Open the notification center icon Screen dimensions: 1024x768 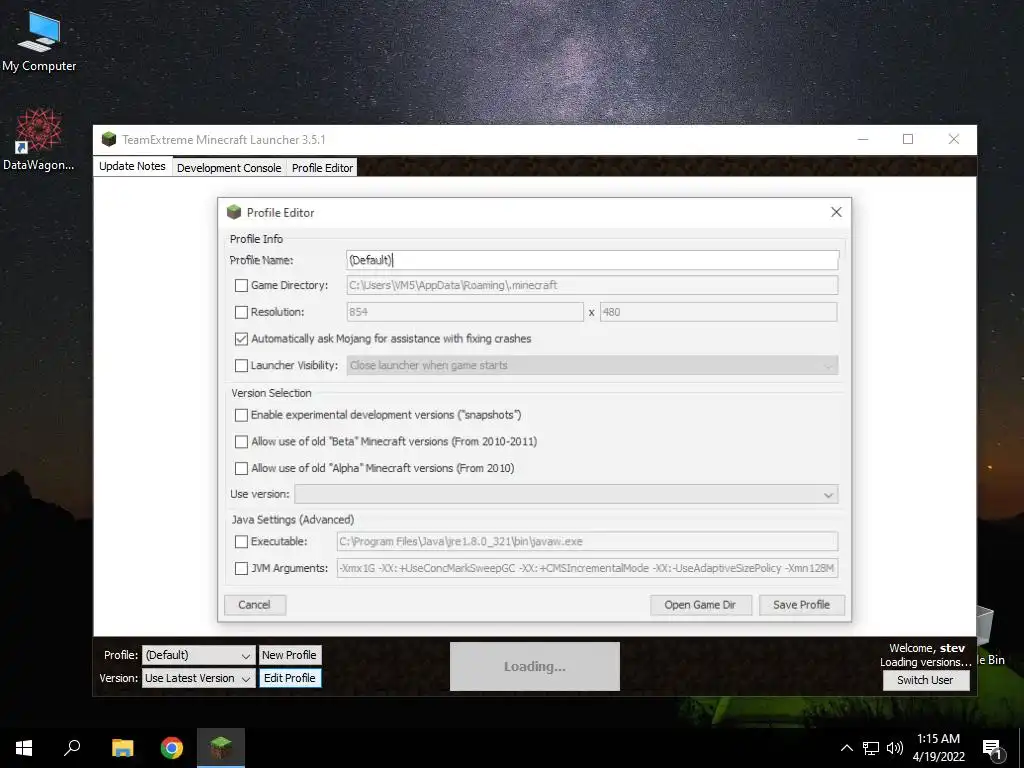[x=993, y=749]
